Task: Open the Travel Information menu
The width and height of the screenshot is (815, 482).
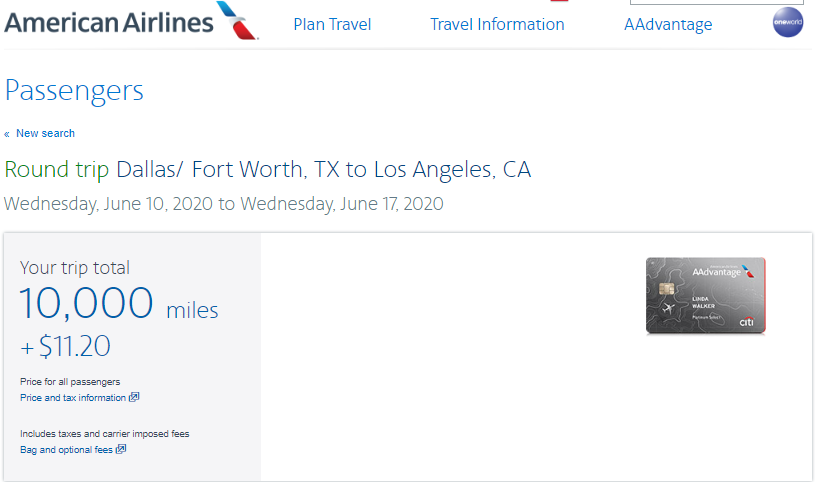Action: click(x=497, y=24)
